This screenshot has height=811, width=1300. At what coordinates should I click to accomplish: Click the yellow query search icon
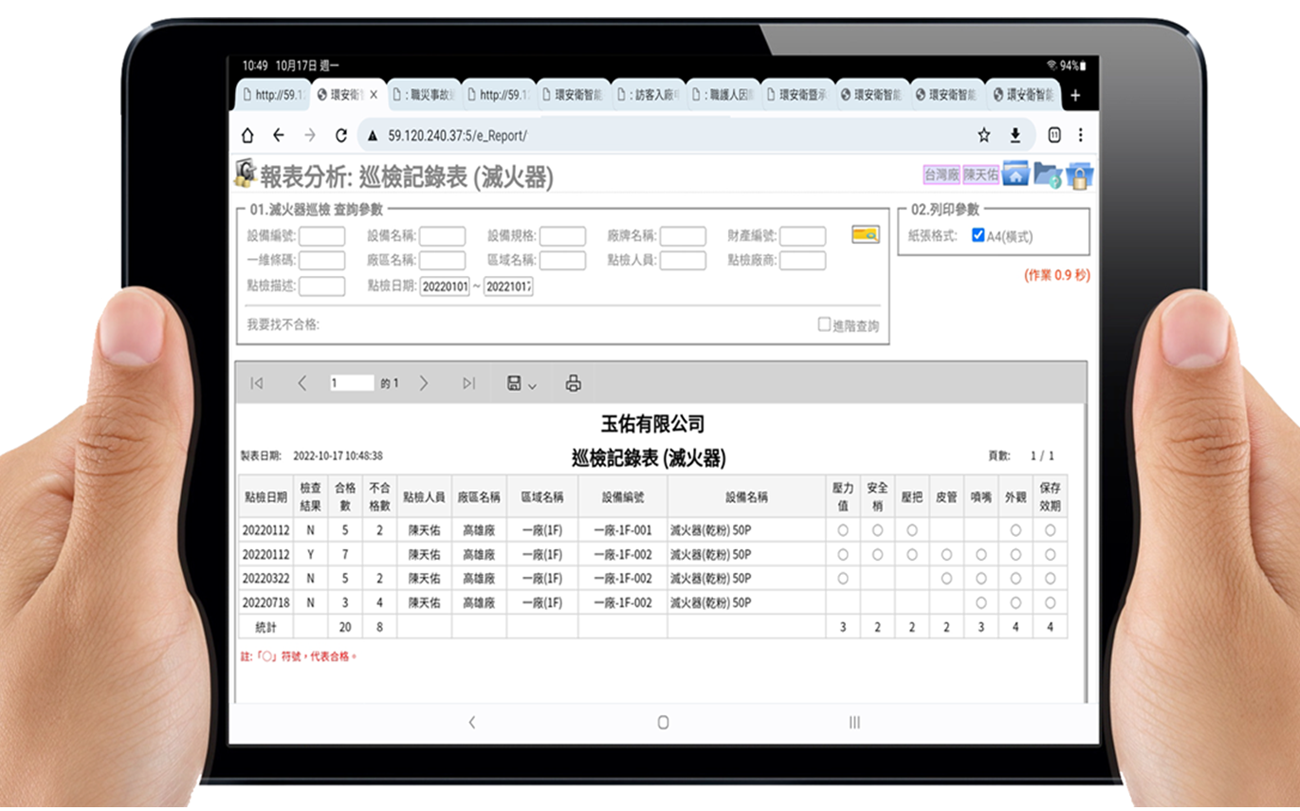(865, 235)
